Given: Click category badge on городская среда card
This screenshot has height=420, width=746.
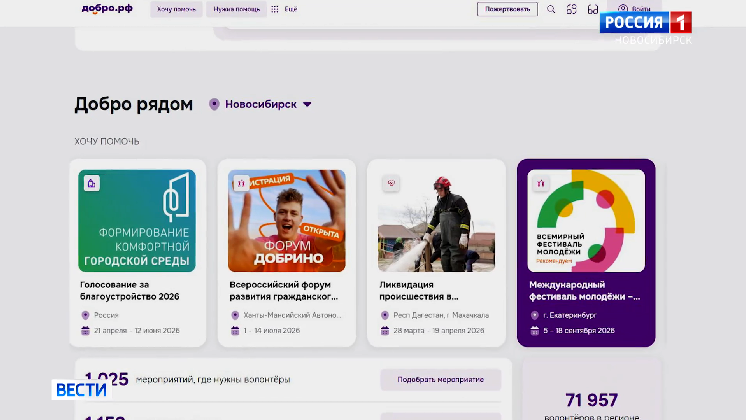Looking at the screenshot, I should click(92, 183).
